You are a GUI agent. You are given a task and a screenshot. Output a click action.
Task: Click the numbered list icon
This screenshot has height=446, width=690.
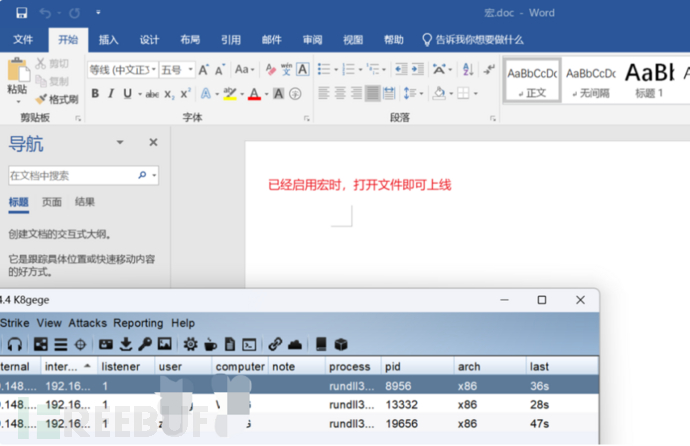(x=349, y=69)
